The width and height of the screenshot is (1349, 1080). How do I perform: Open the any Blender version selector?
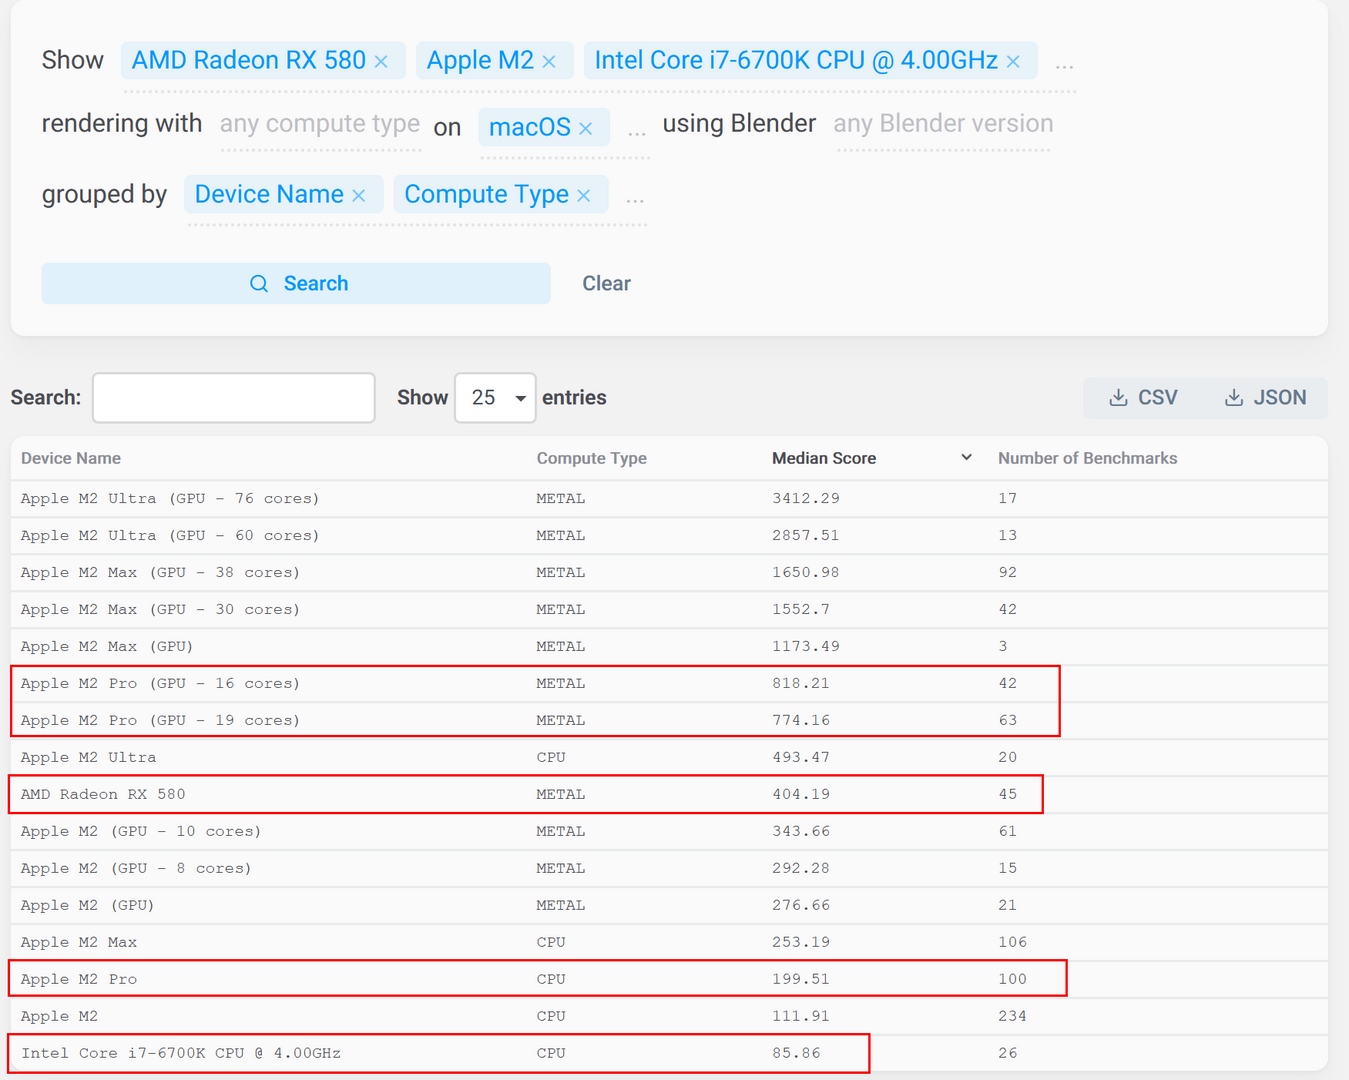(943, 124)
